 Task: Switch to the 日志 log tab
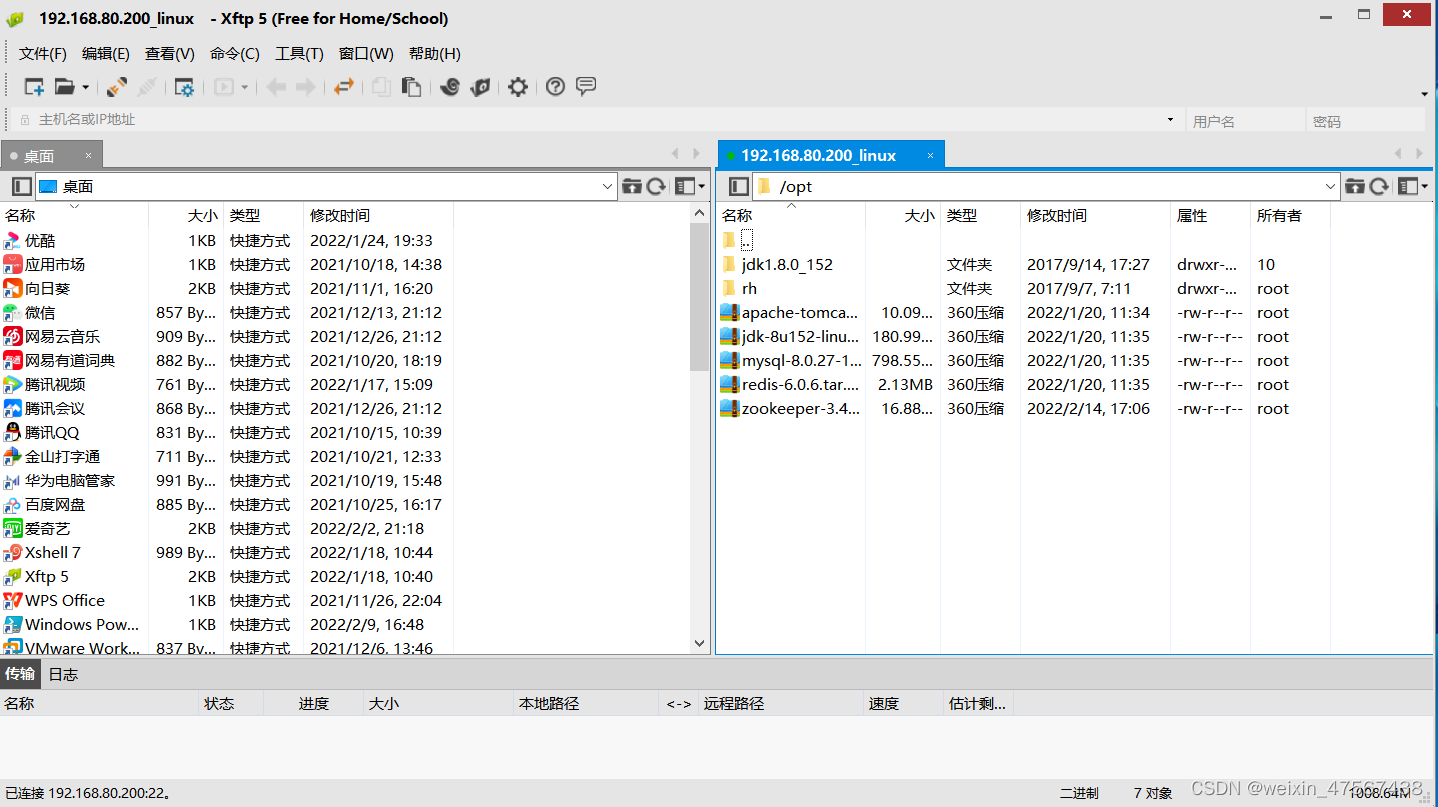click(x=63, y=674)
